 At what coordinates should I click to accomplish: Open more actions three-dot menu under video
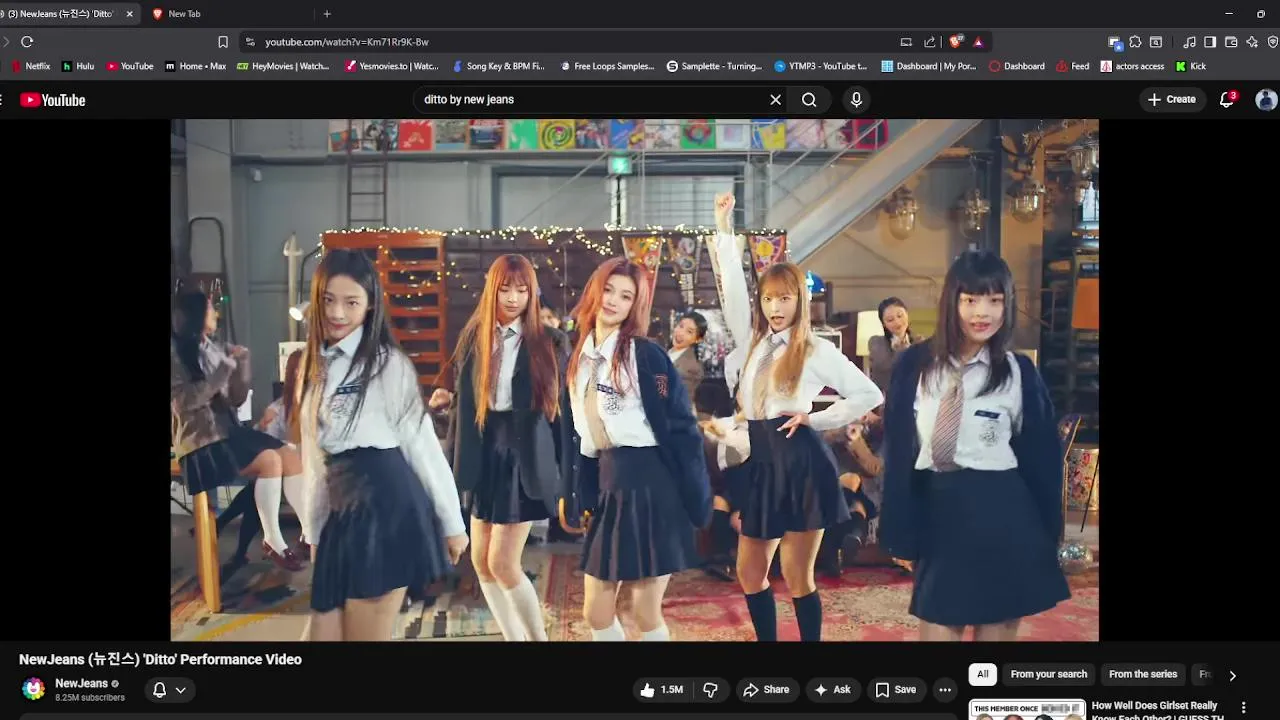[945, 690]
